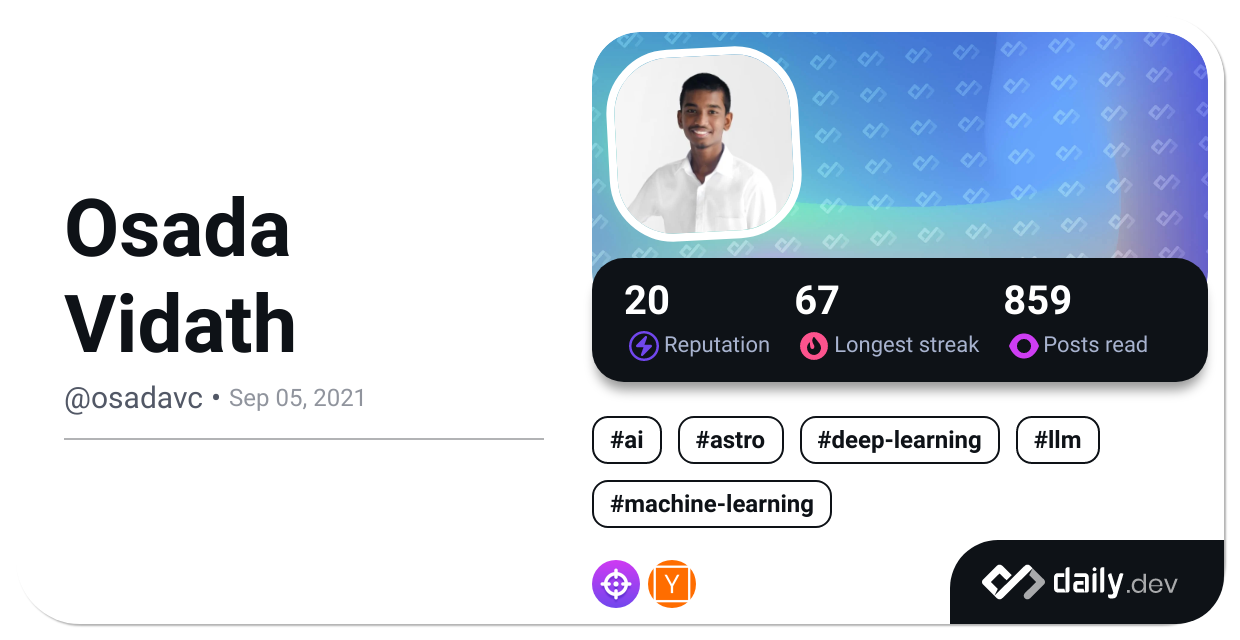Click the Longest streak flame icon
The width and height of the screenshot is (1240, 640).
click(x=814, y=346)
